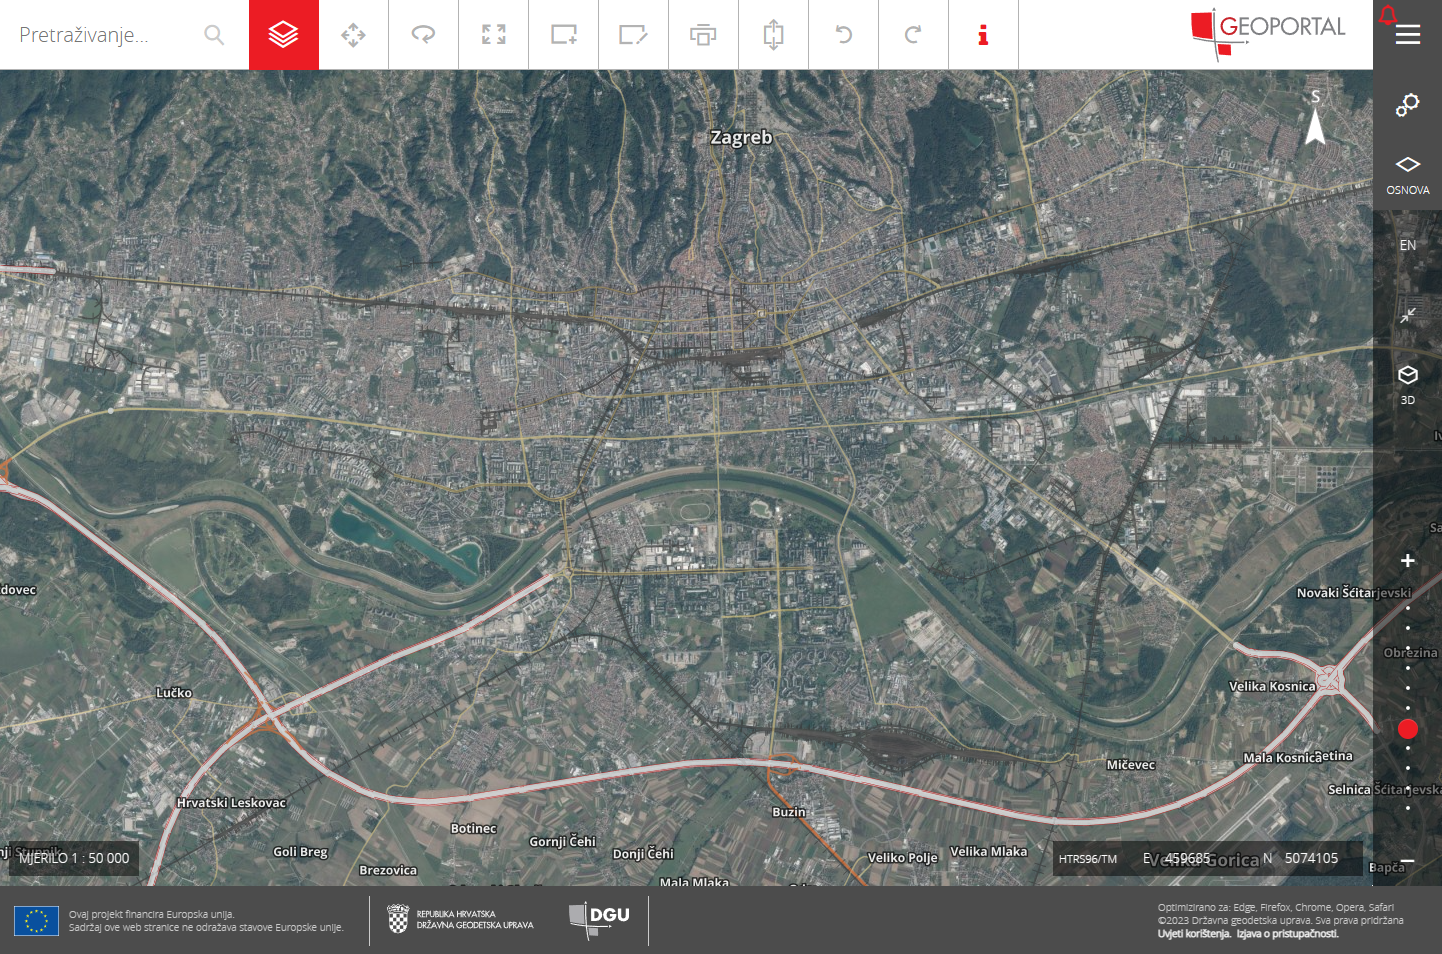
Task: Redo the map action
Action: pyautogui.click(x=913, y=35)
